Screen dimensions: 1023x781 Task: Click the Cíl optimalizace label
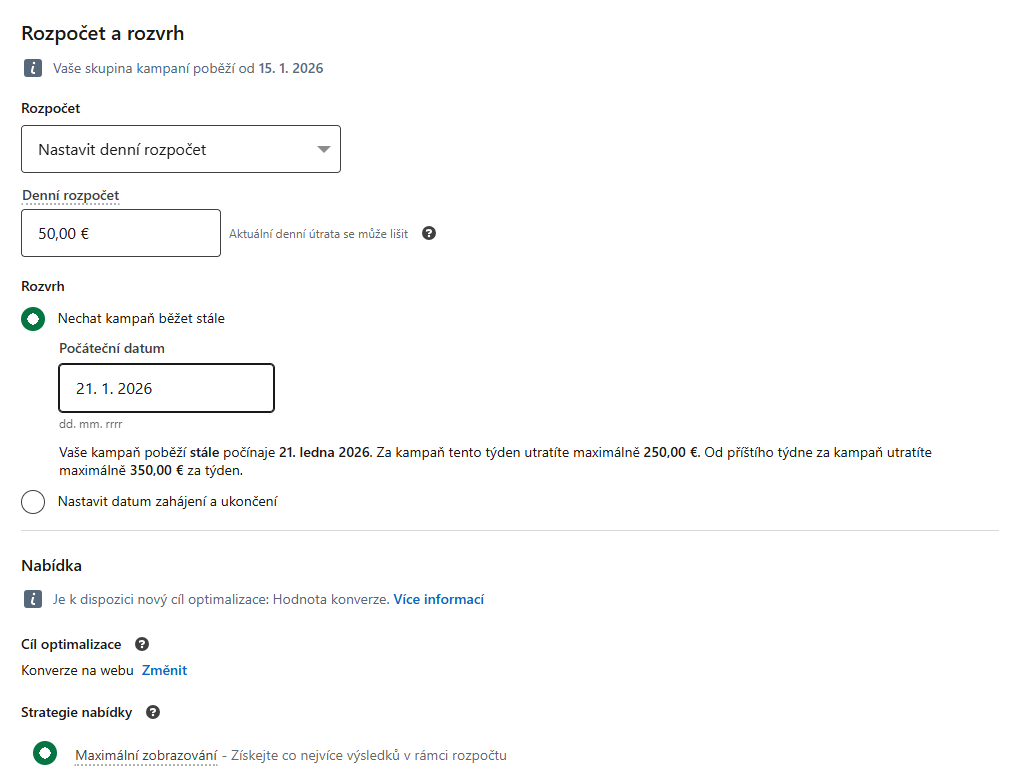coord(71,644)
